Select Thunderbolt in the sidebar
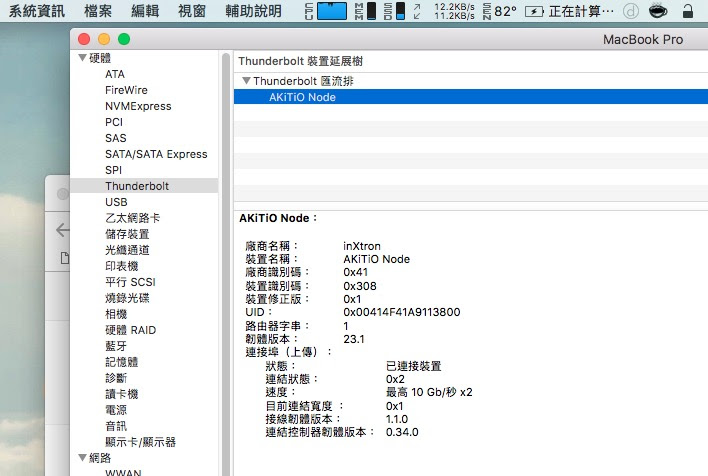Image resolution: width=708 pixels, height=476 pixels. point(144,186)
